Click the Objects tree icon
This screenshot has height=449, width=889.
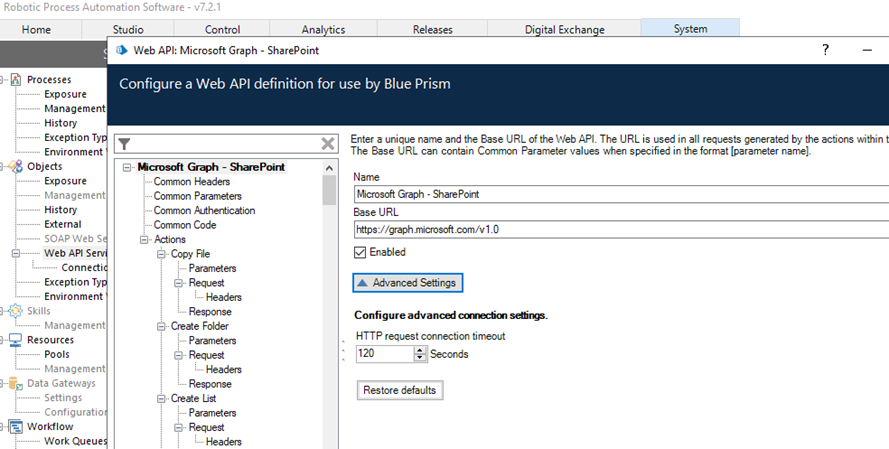pyautogui.click(x=16, y=167)
